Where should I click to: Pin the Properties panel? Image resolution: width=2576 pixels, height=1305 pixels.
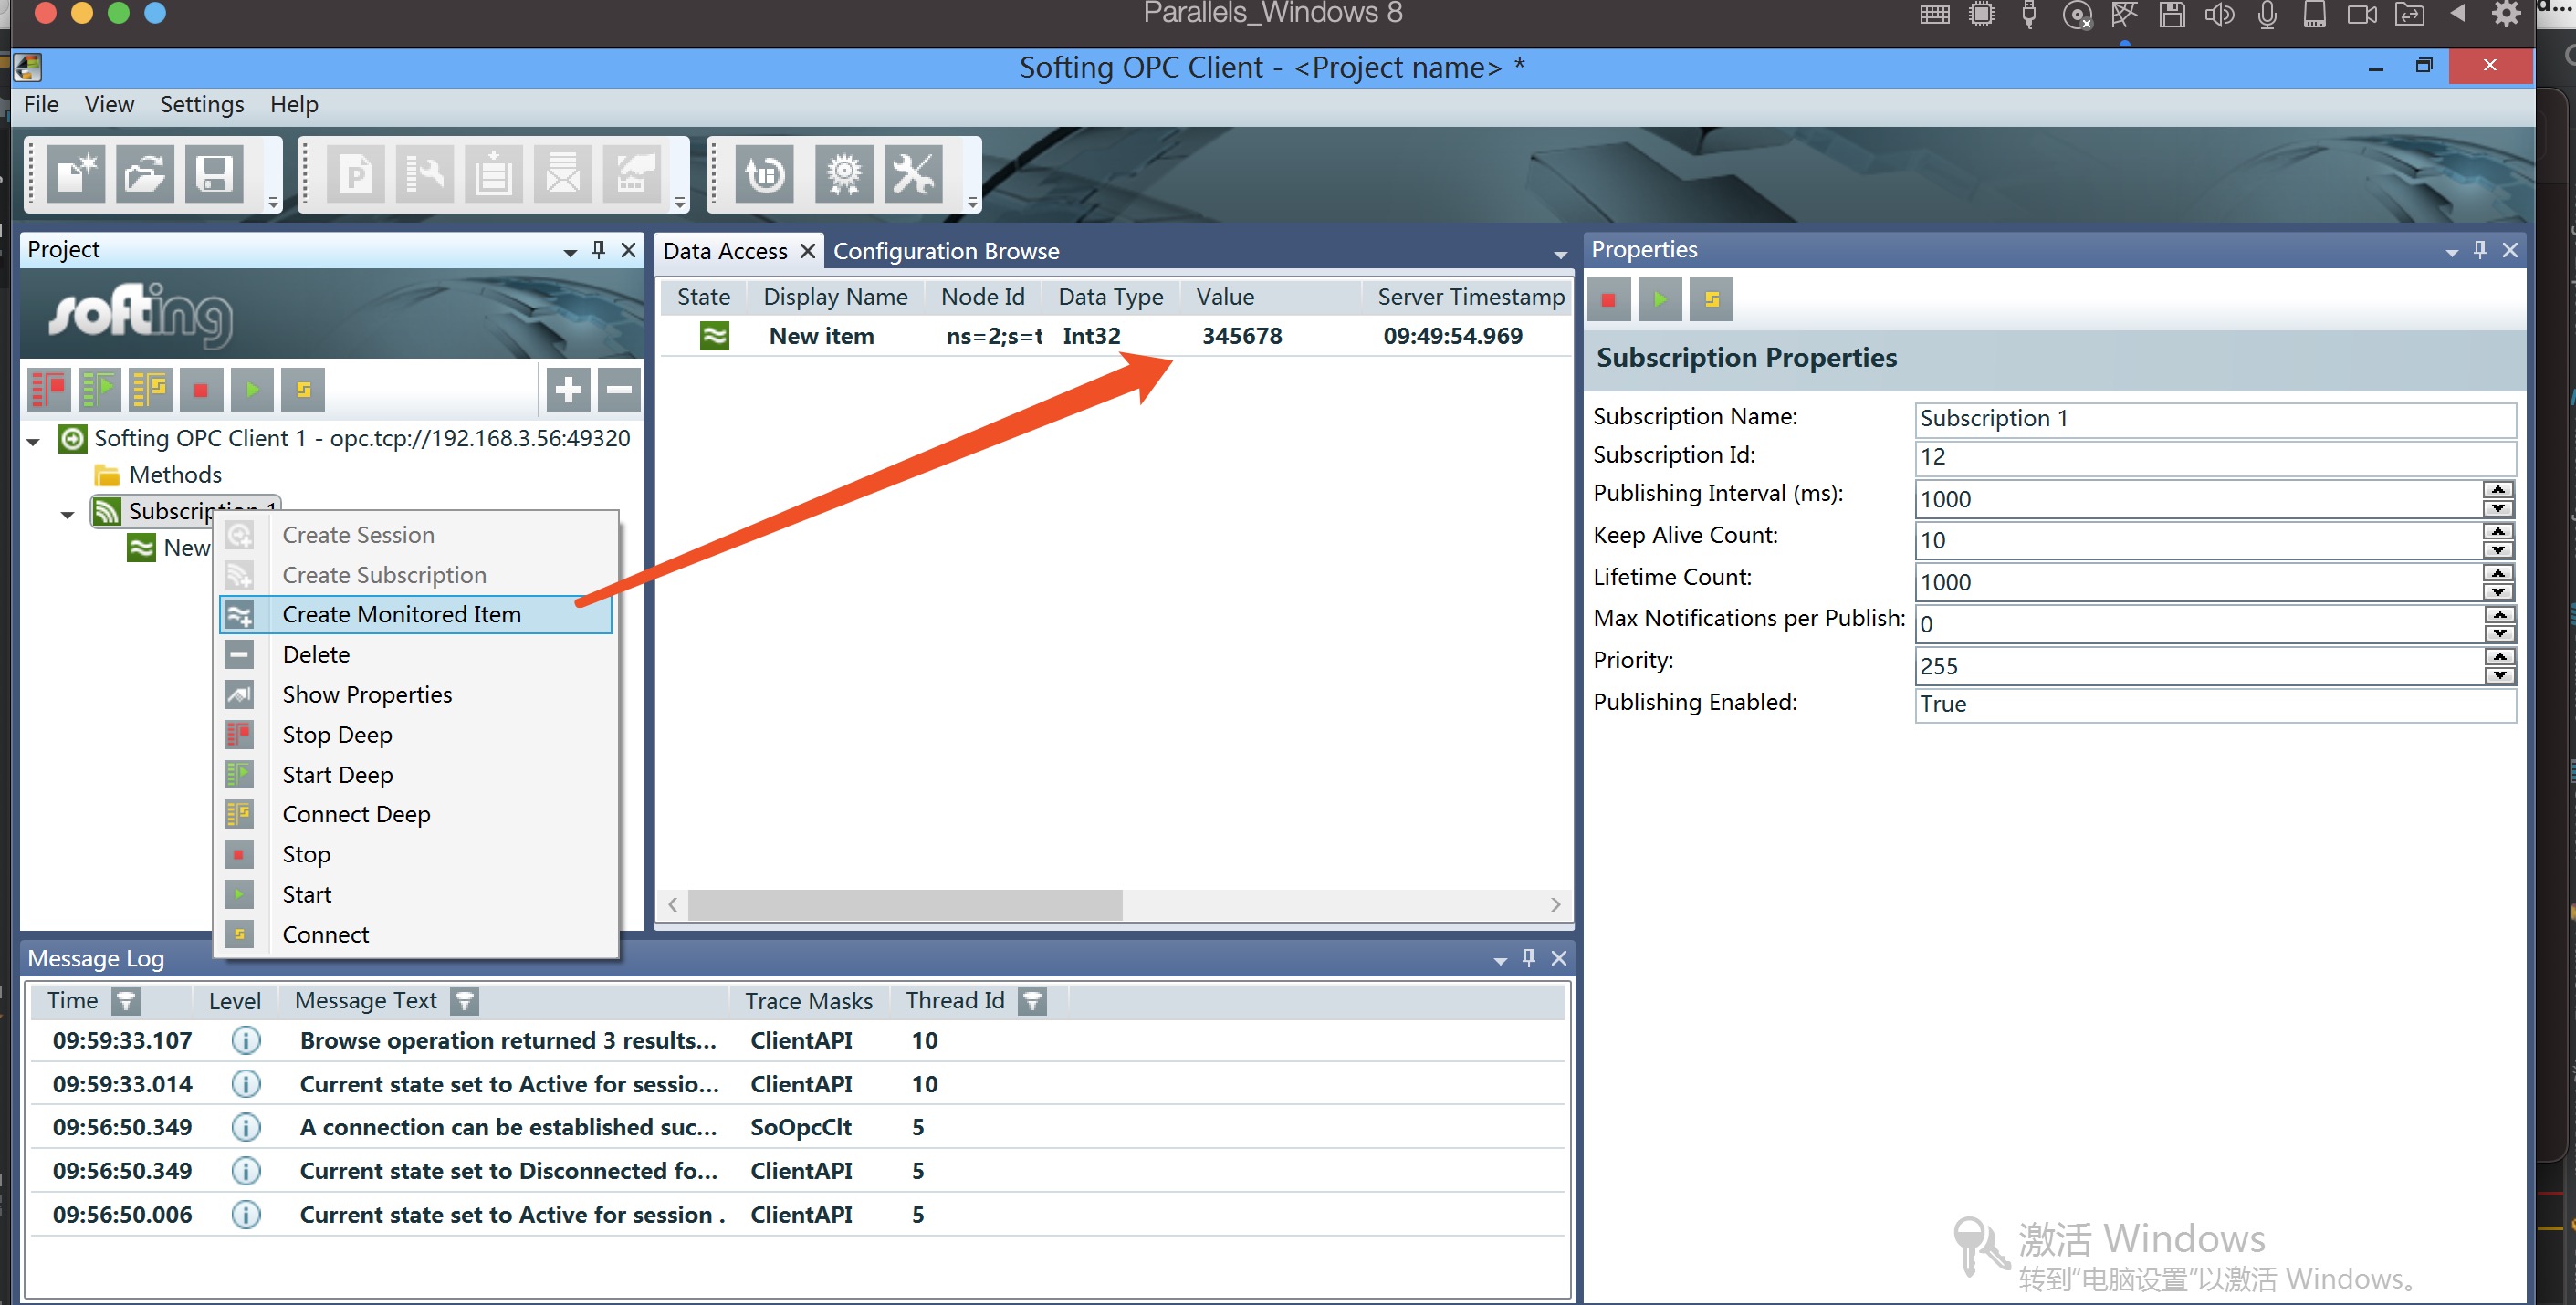(x=2479, y=249)
